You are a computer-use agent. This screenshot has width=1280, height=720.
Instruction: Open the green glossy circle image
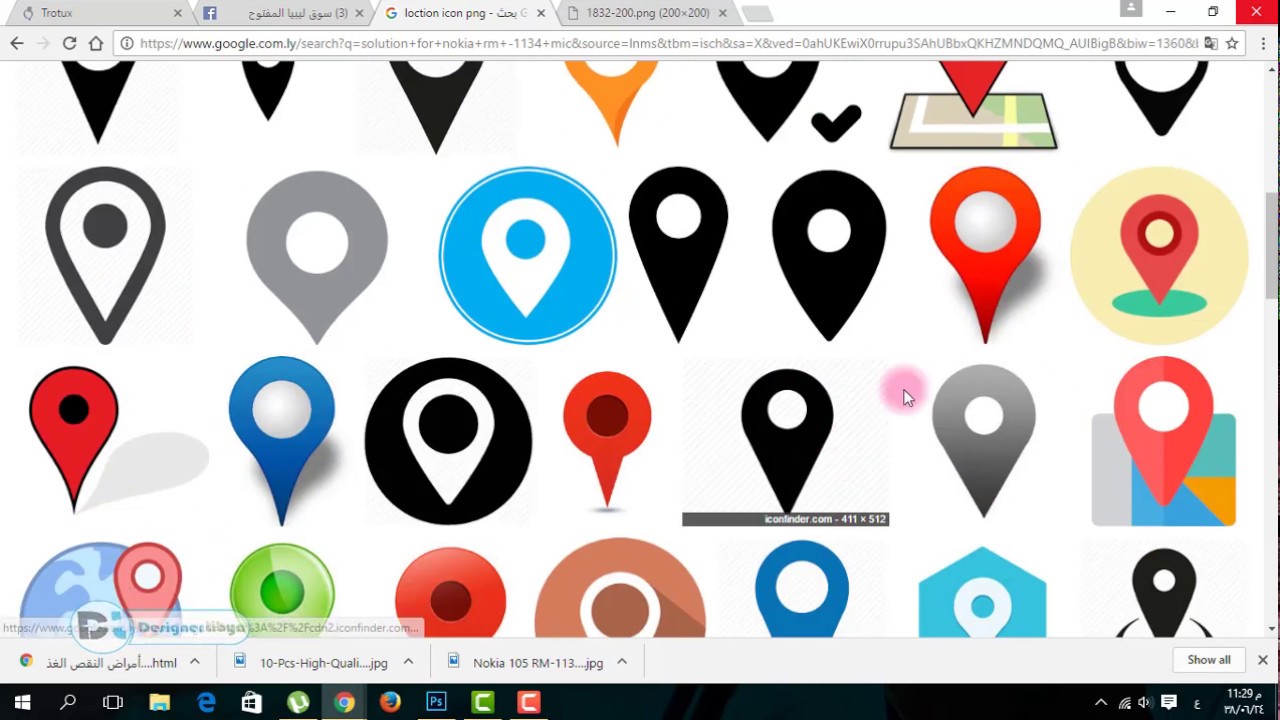(282, 590)
